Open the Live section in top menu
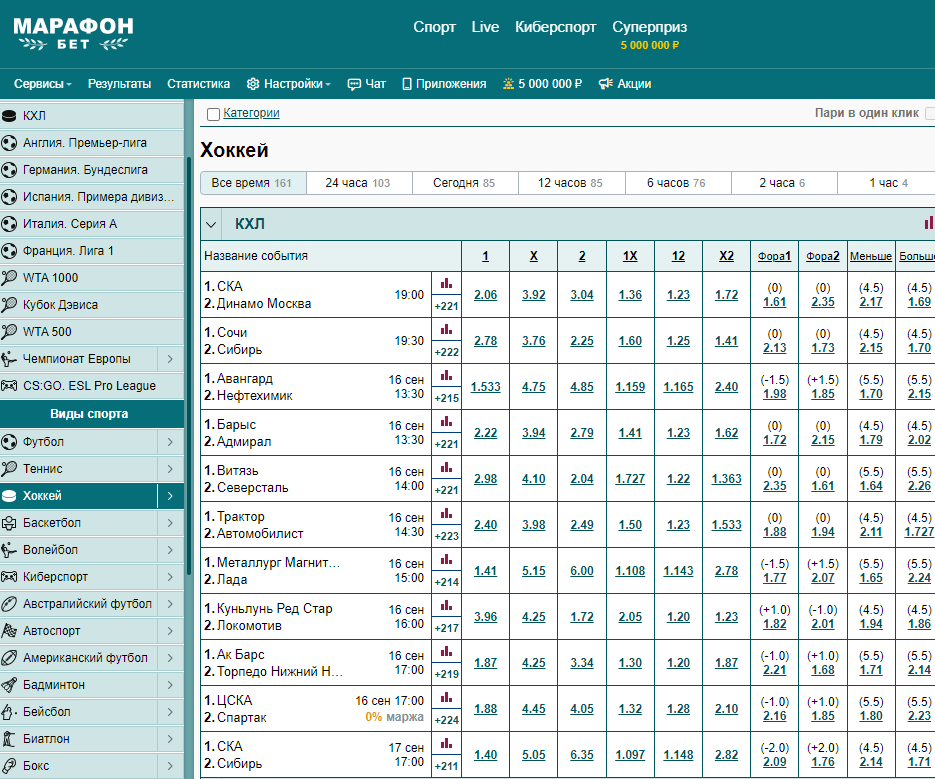This screenshot has height=779, width=935. (485, 27)
